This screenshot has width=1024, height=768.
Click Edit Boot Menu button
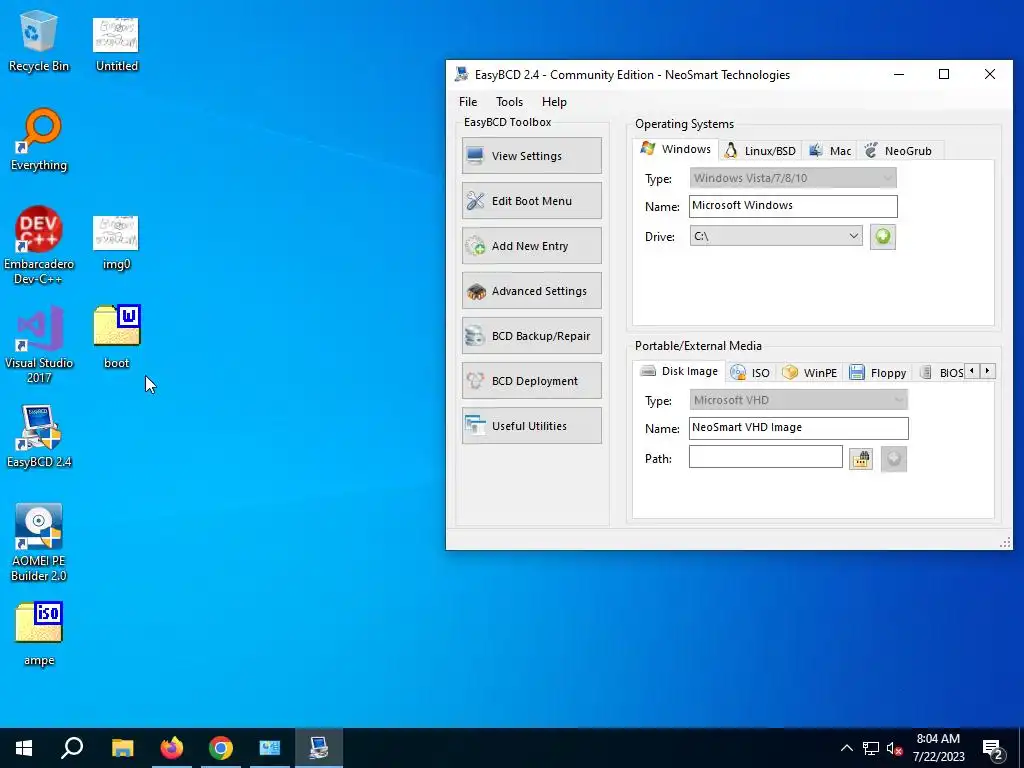532,200
